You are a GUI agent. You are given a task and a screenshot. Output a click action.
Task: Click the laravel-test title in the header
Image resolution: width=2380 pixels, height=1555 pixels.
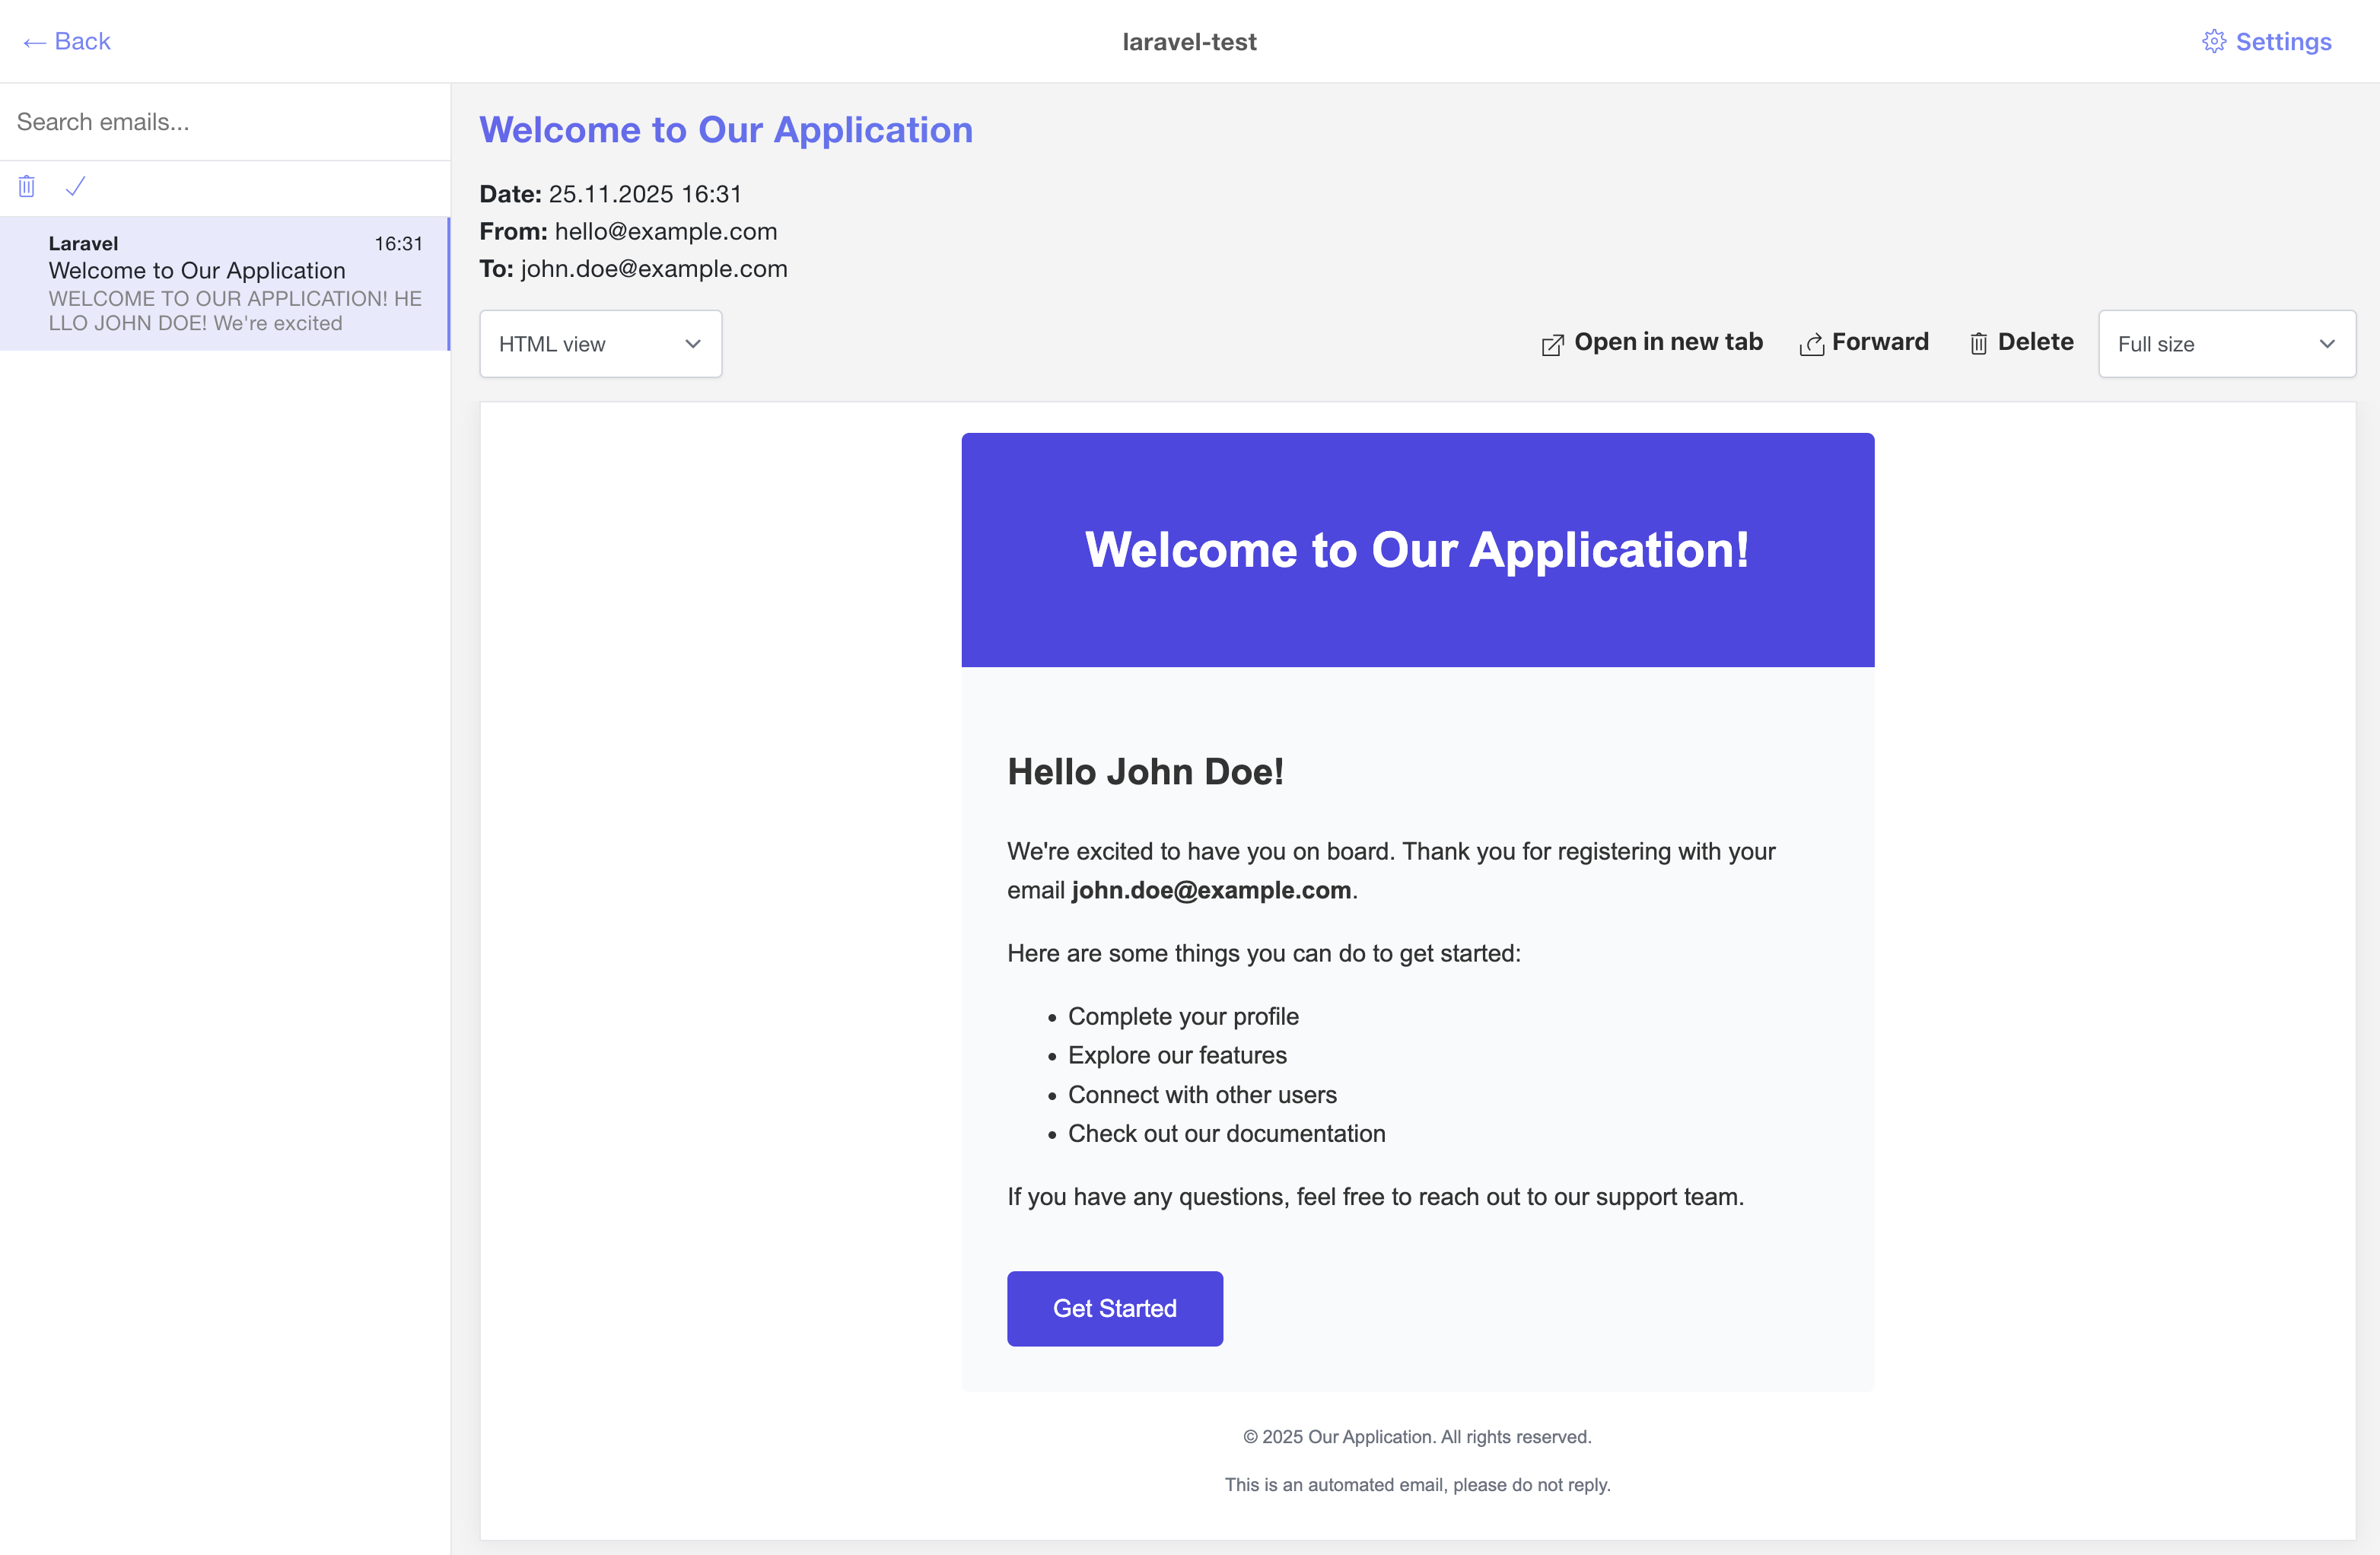pos(1189,41)
